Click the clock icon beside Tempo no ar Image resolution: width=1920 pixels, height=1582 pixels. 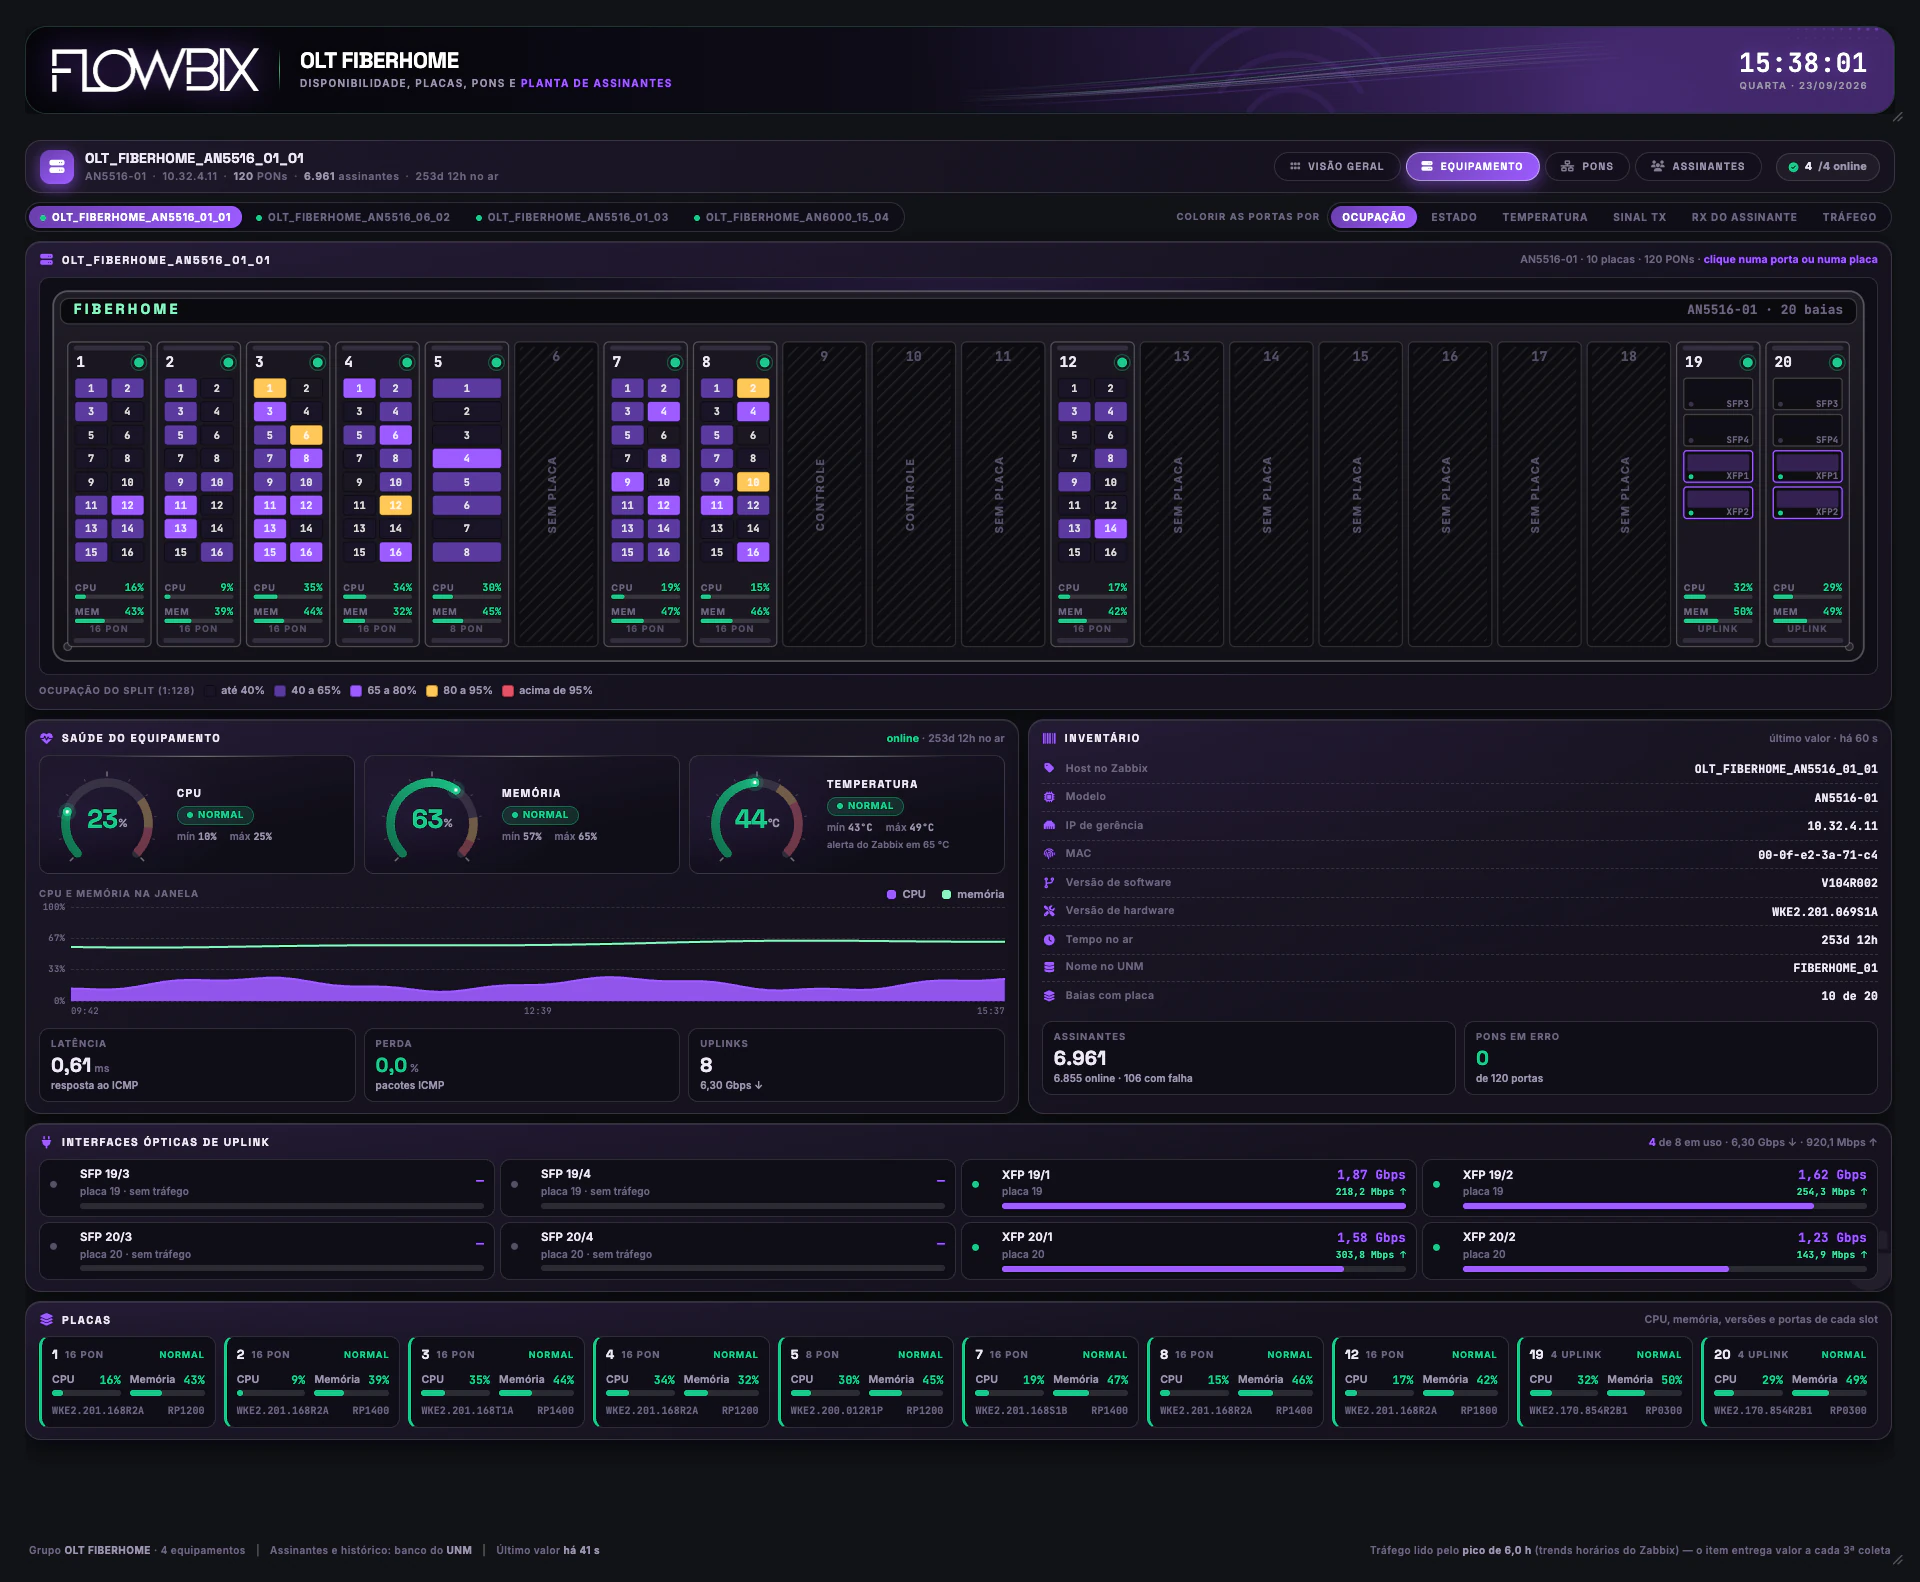tap(1049, 940)
